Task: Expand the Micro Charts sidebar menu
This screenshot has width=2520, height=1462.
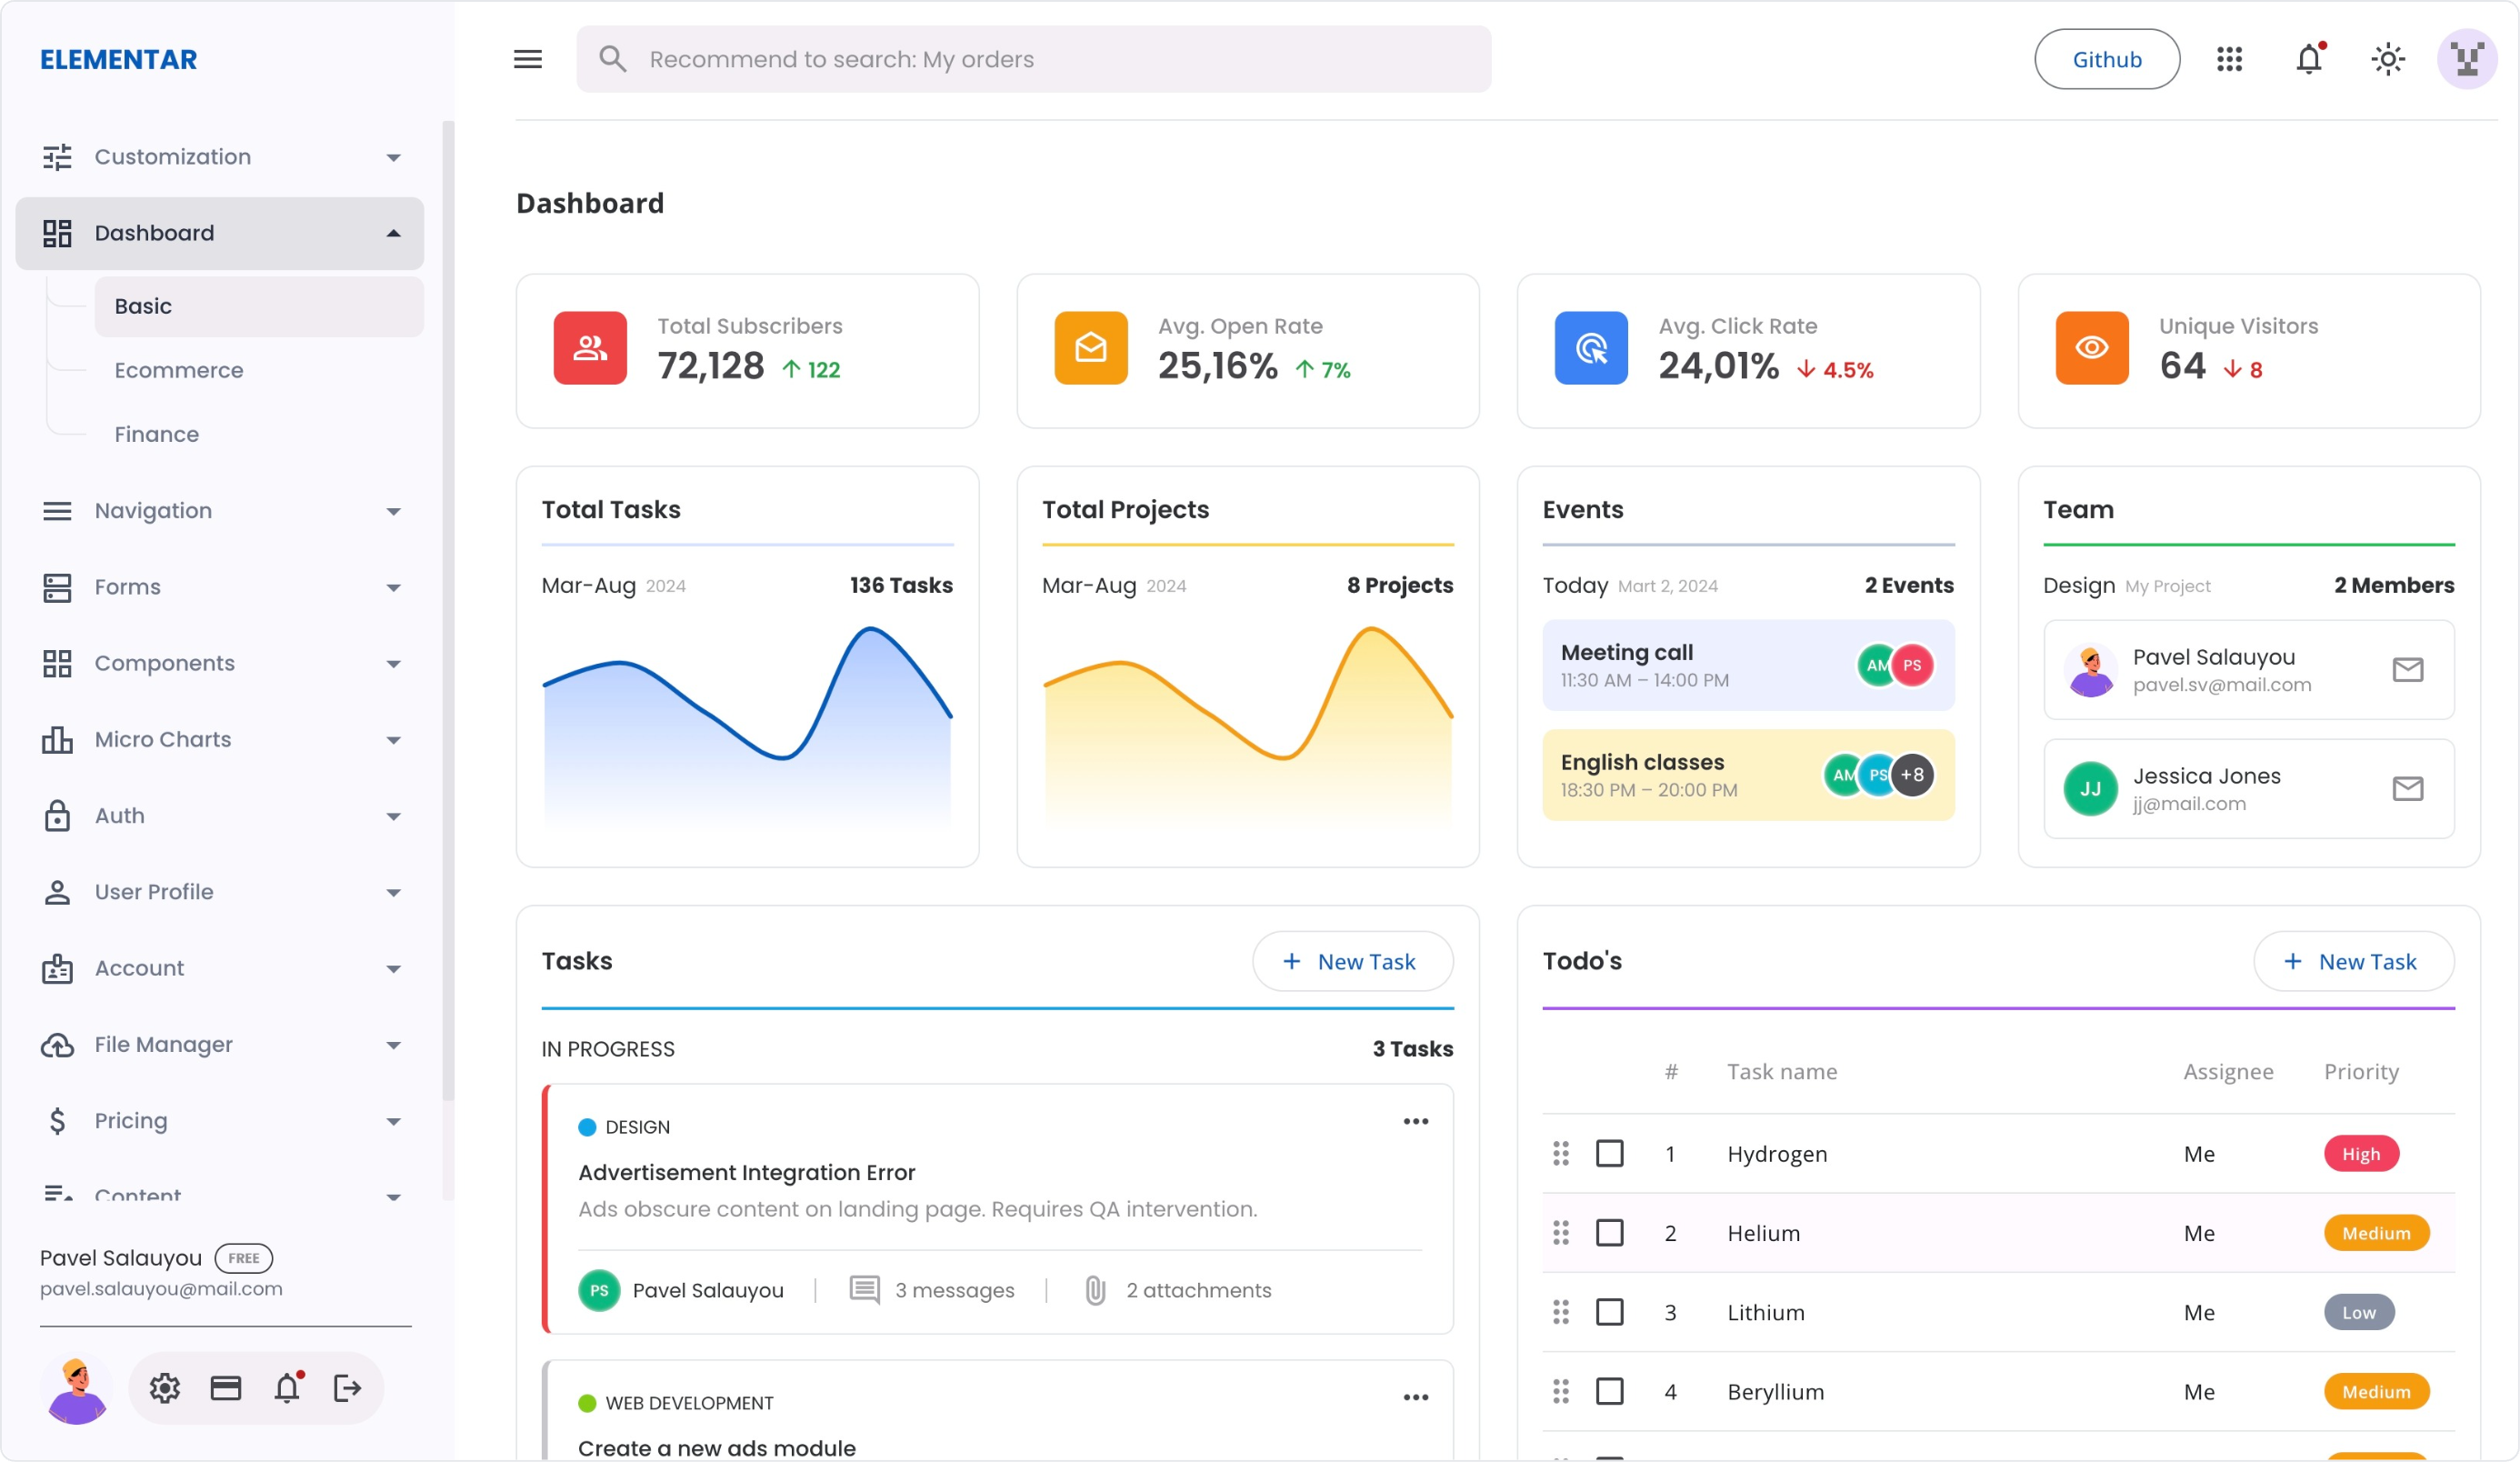Action: click(220, 739)
